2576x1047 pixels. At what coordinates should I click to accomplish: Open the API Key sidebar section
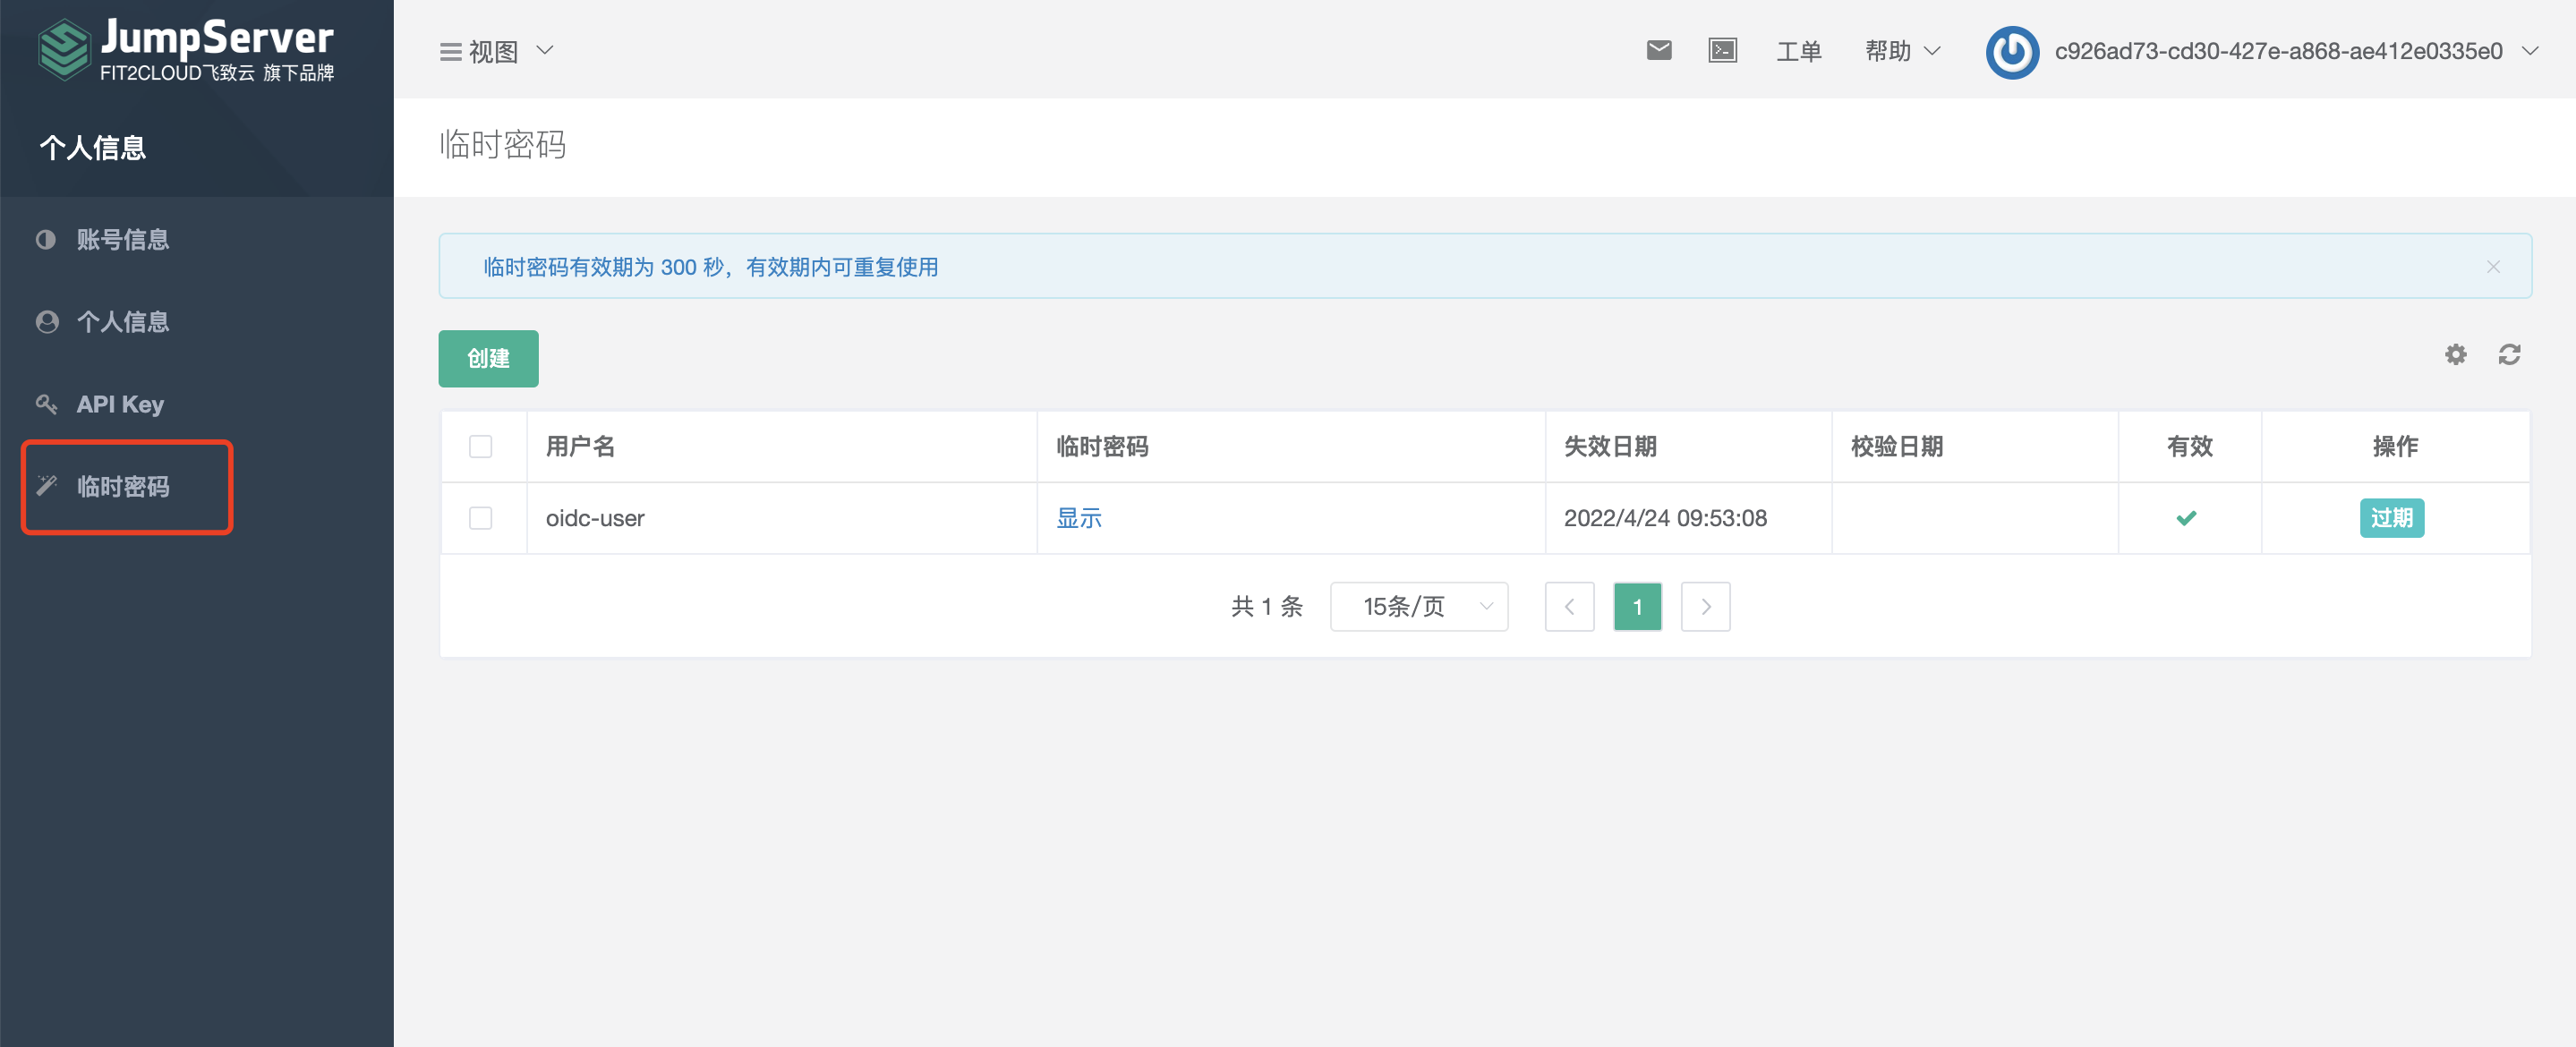point(120,404)
